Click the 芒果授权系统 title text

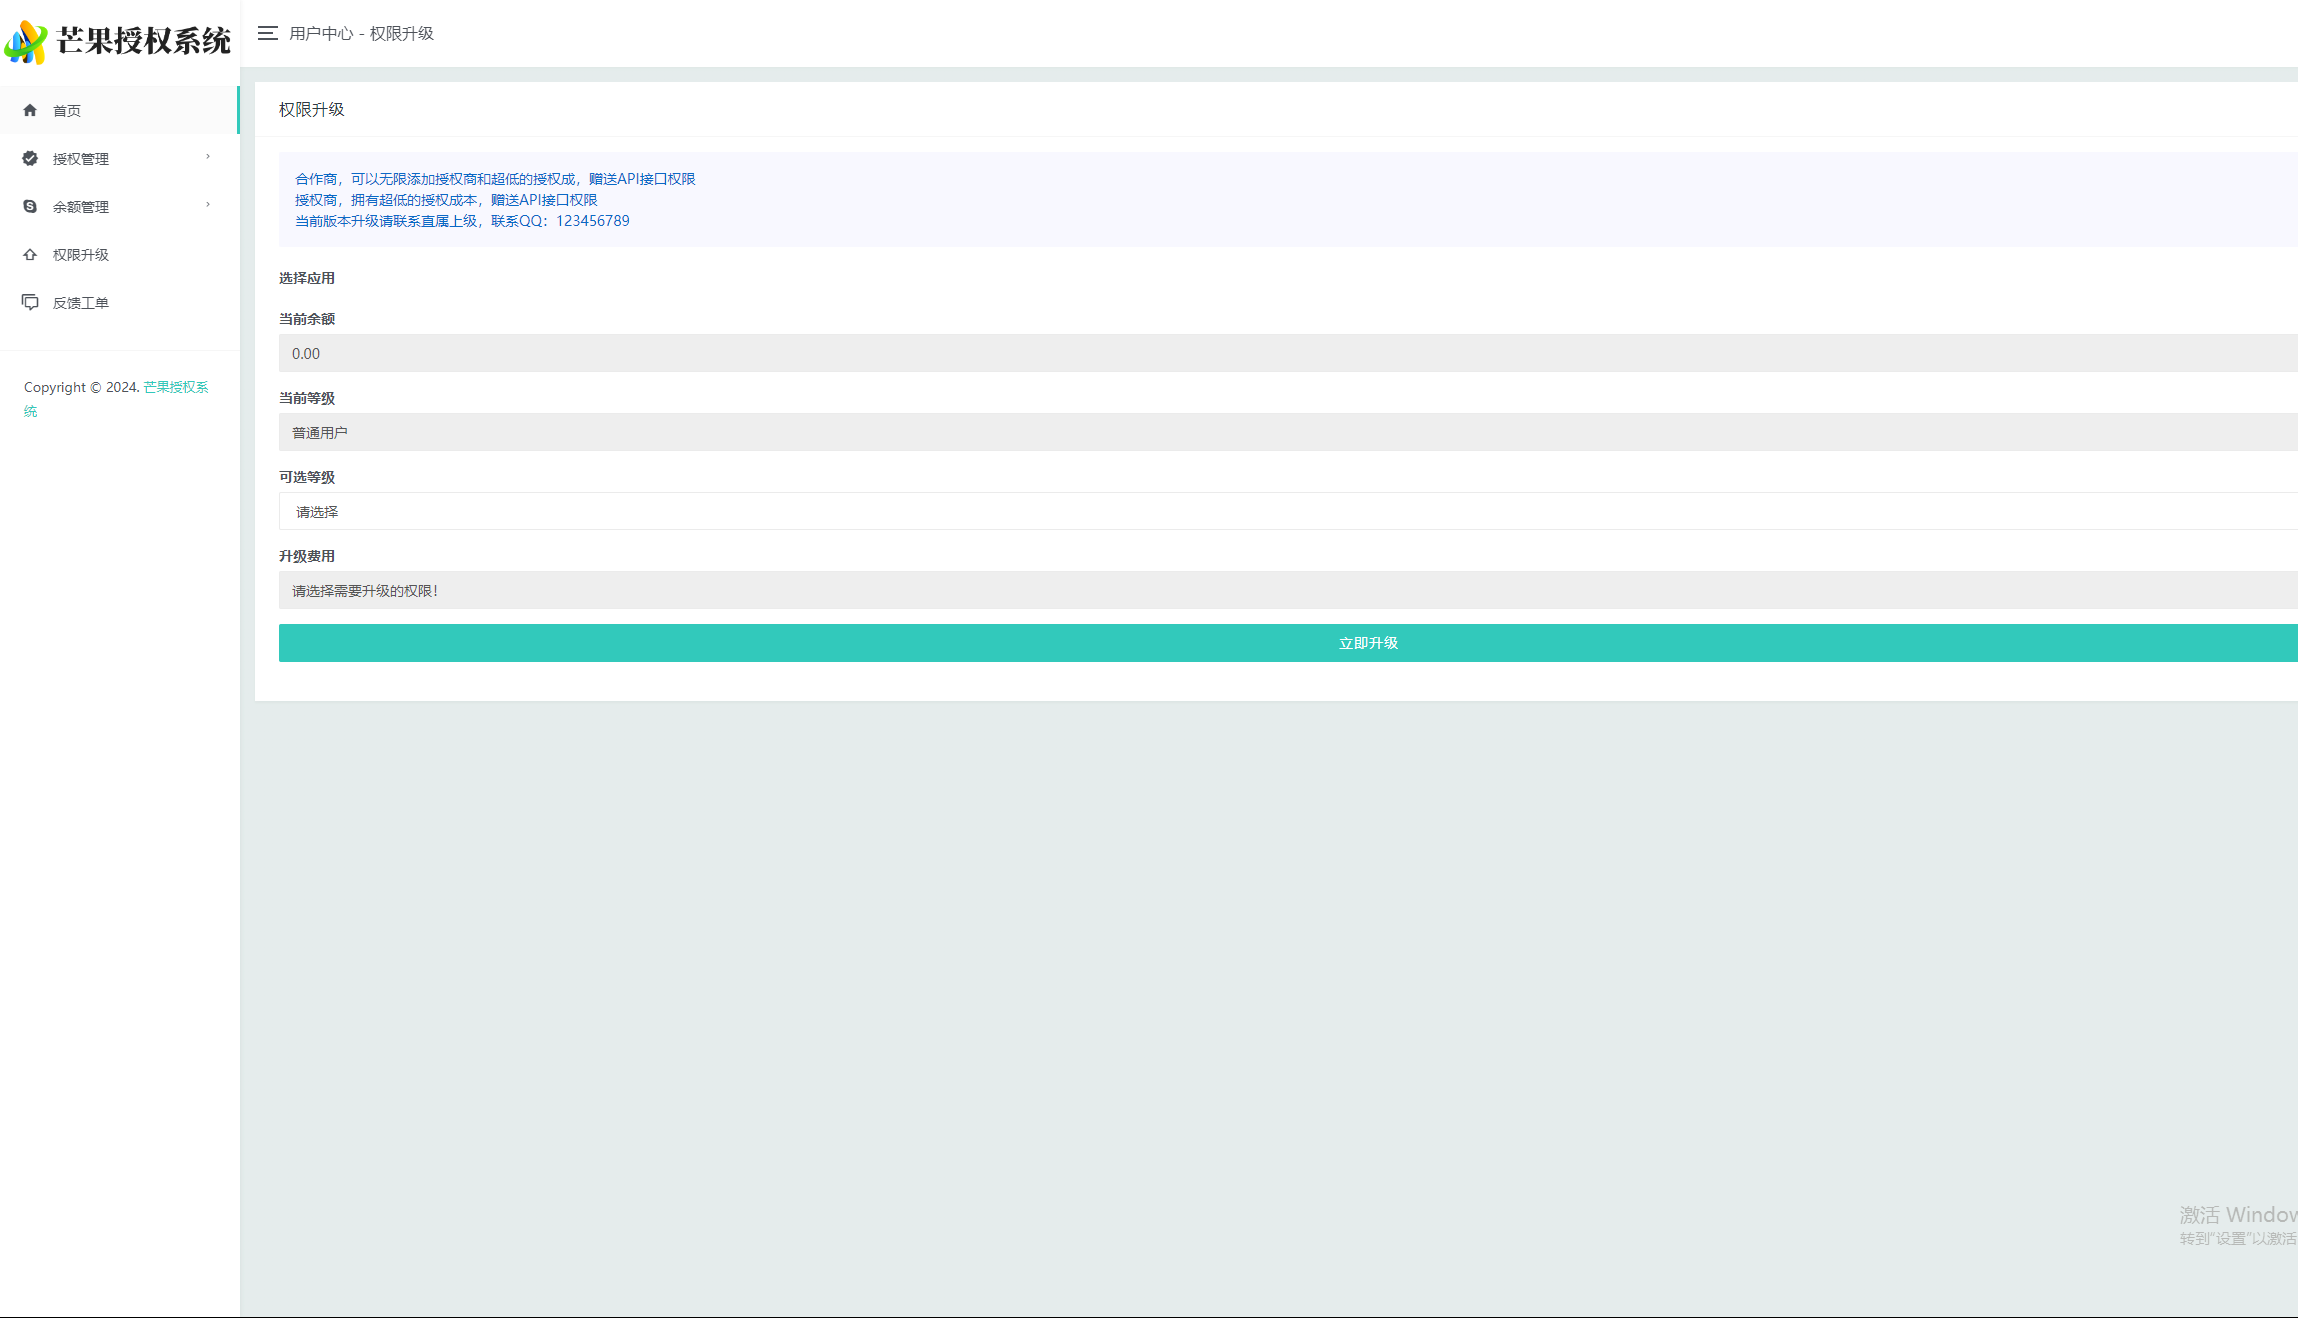point(143,41)
